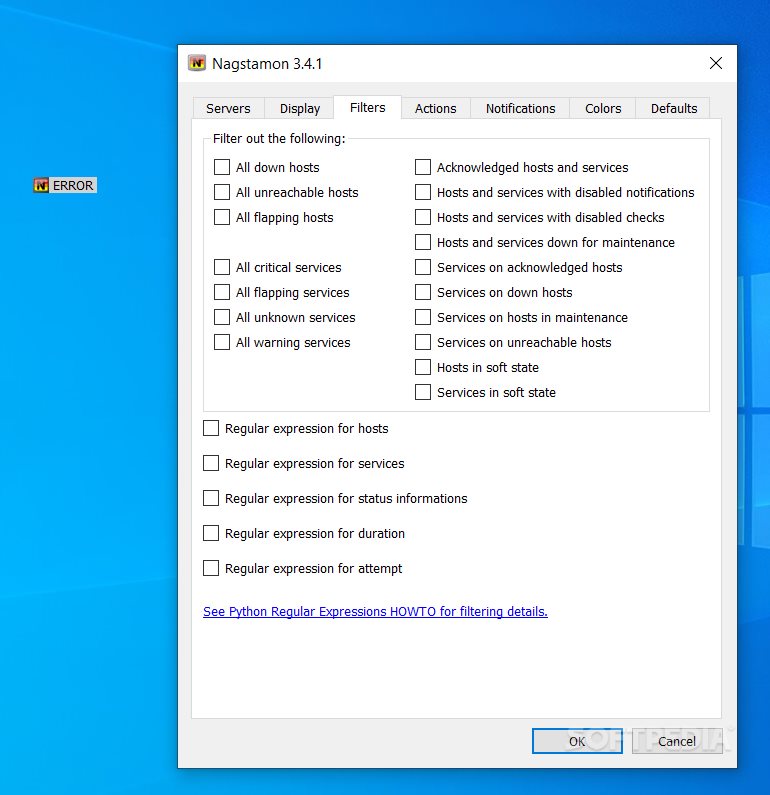The width and height of the screenshot is (770, 795).
Task: Filter out Acknowledged hosts and services
Action: tap(423, 167)
